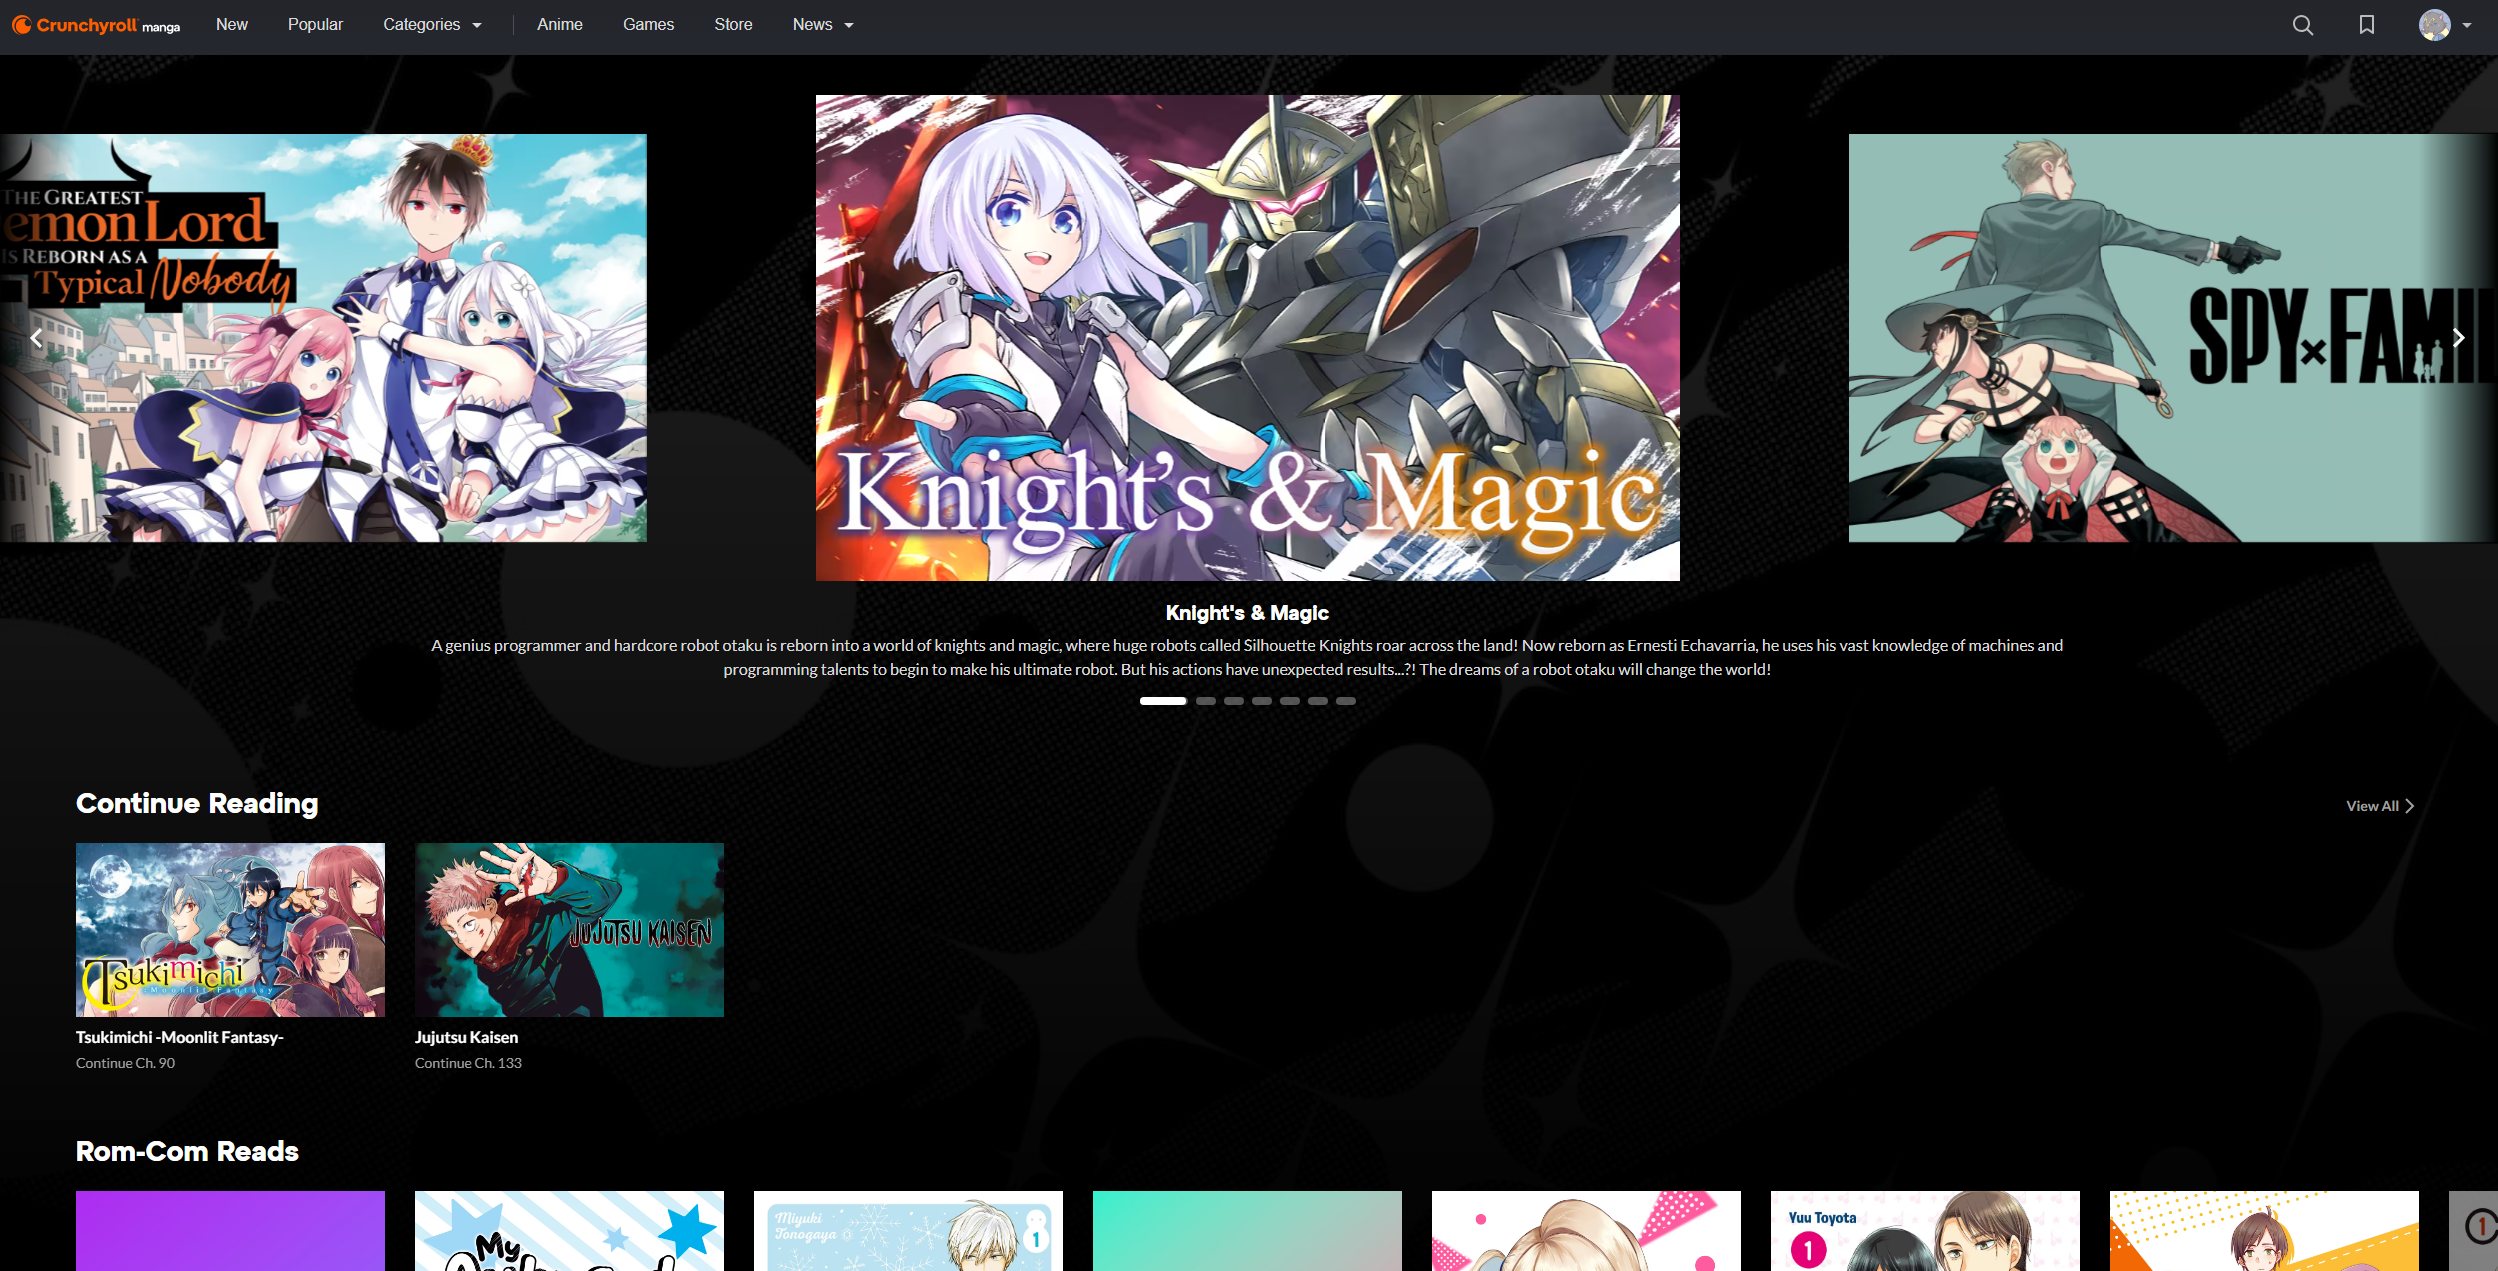The image size is (2498, 1271).
Task: Select the fourth carousel indicator dot
Action: tap(1262, 701)
